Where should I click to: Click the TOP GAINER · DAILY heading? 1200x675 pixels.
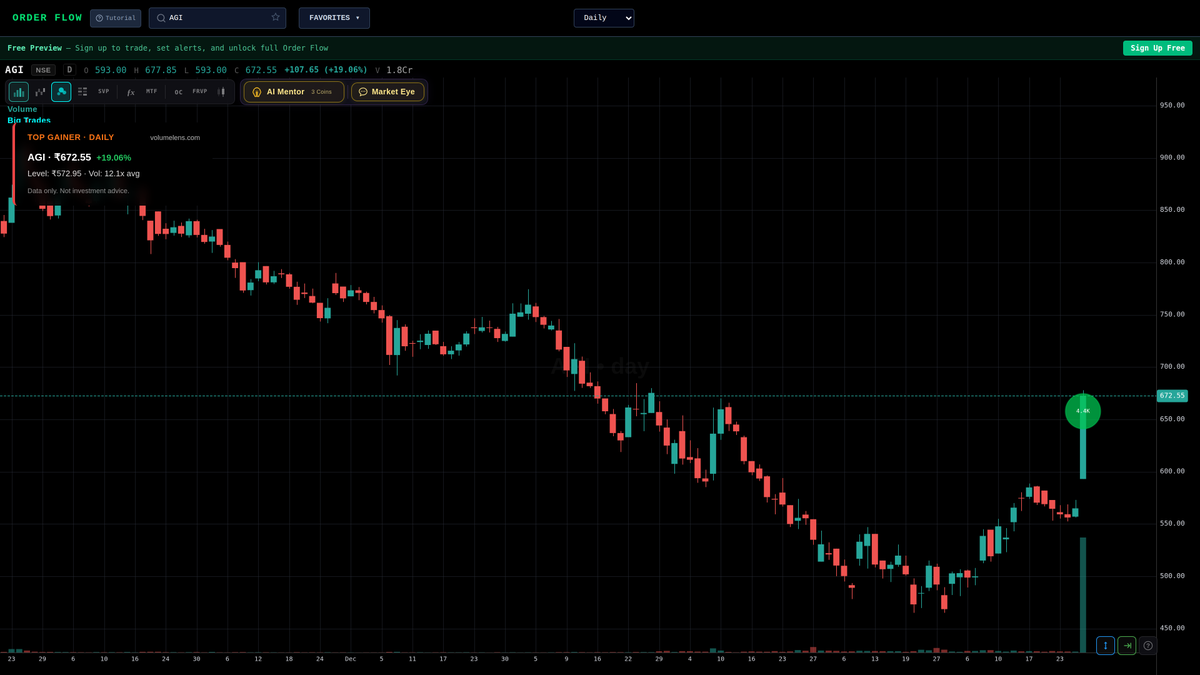pyautogui.click(x=71, y=137)
